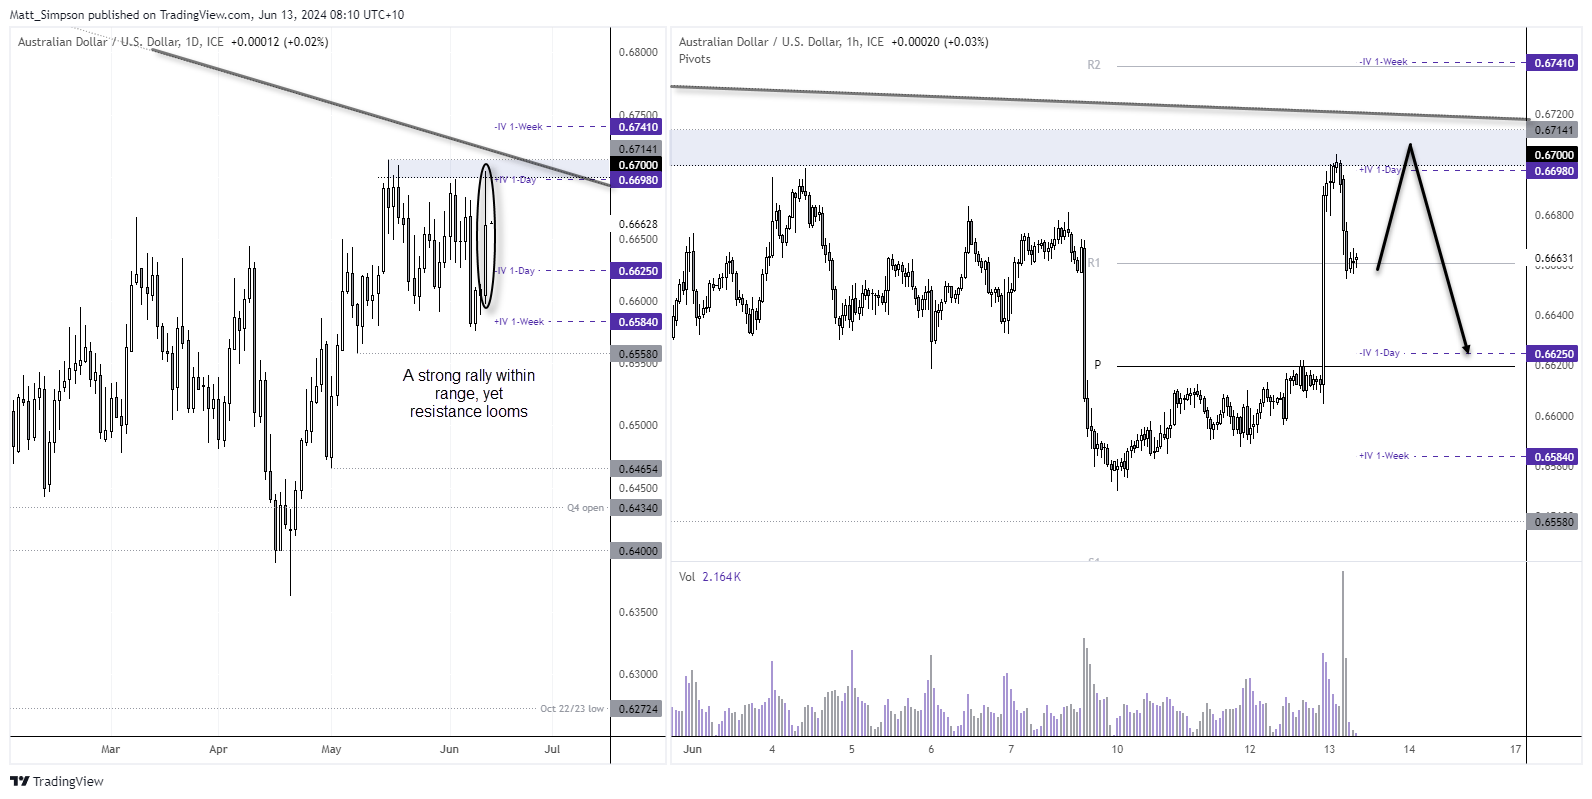Click date 14 on the 1h time axis

coord(1409,749)
